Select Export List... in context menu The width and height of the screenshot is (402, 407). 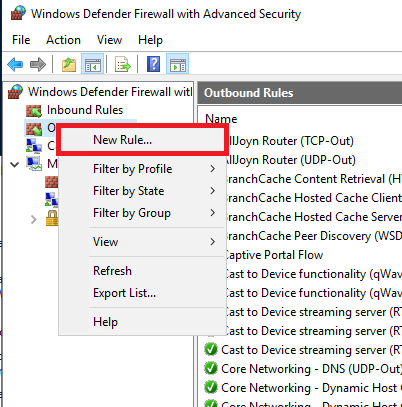tap(142, 293)
